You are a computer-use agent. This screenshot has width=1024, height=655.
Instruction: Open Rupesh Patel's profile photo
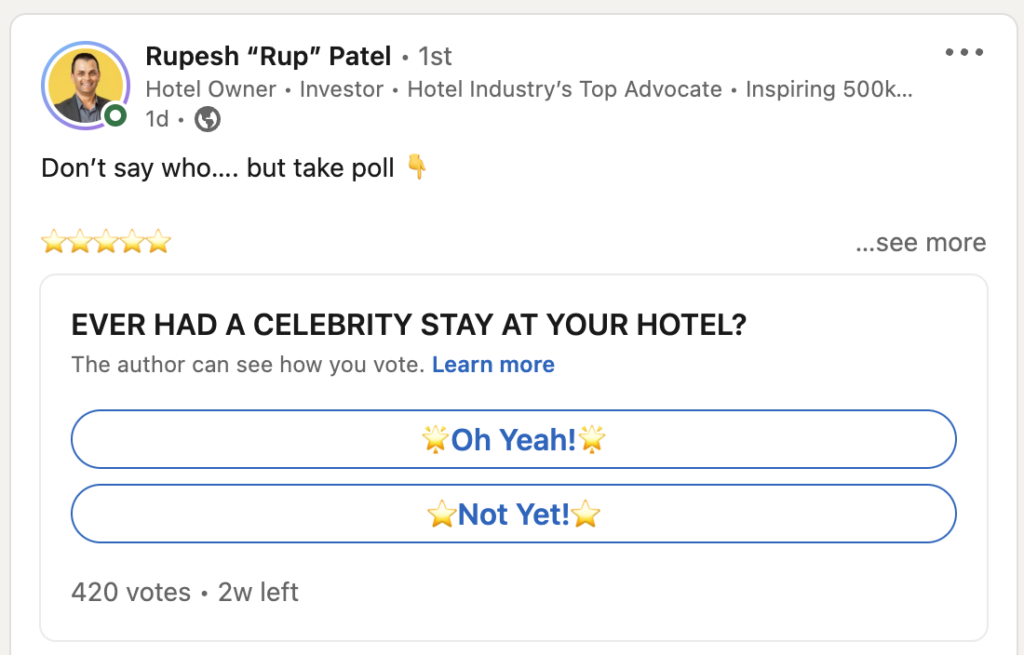point(84,86)
